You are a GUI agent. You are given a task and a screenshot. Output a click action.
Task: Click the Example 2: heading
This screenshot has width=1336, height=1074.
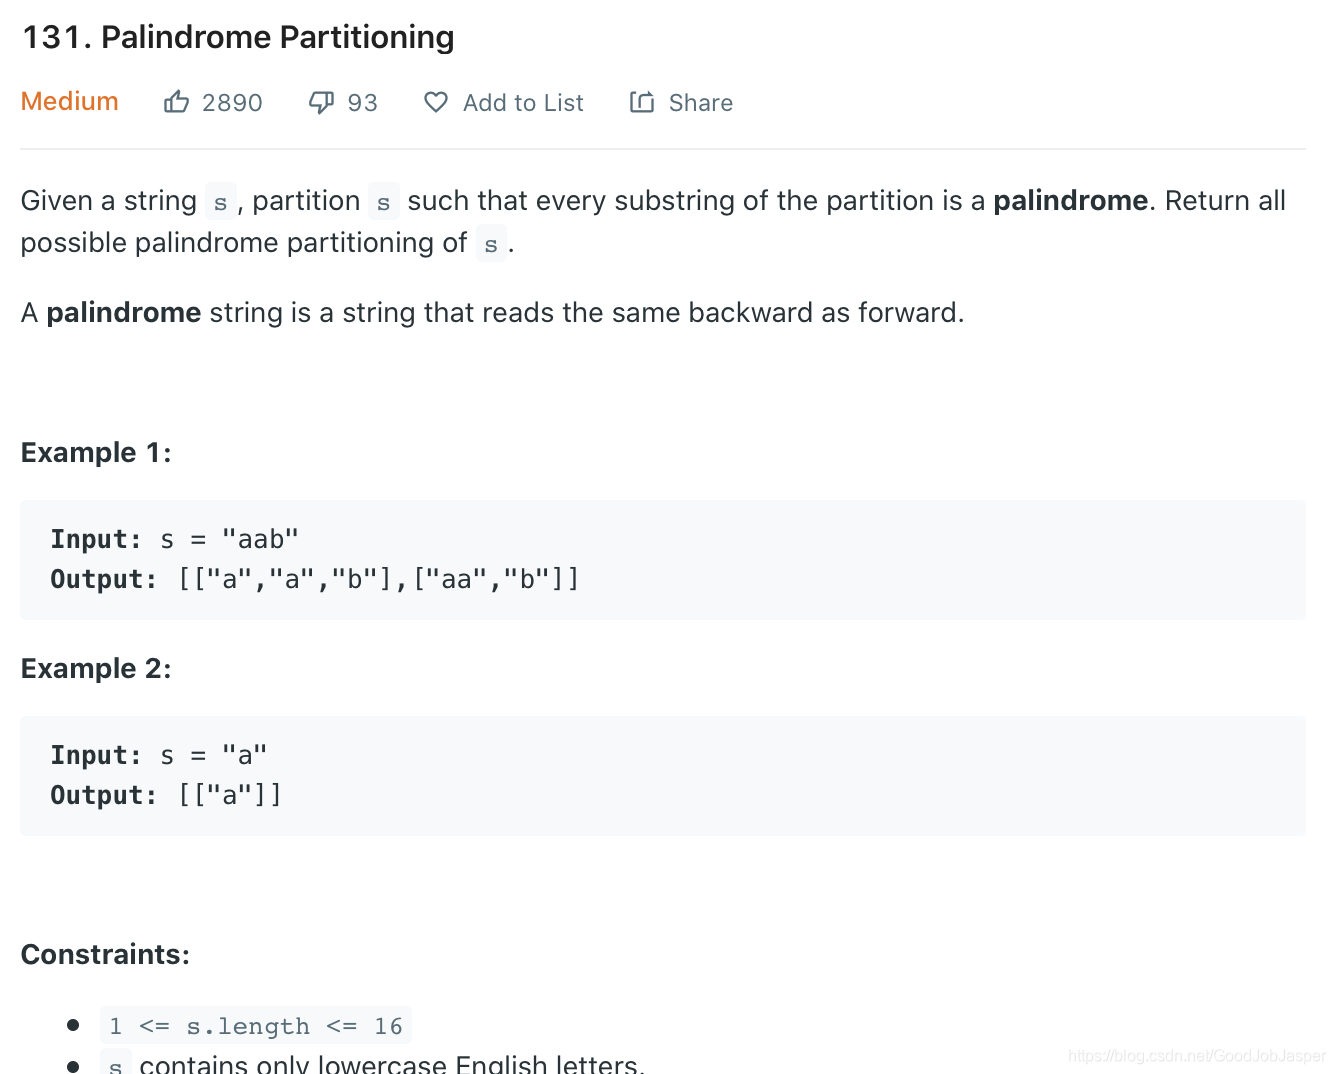[x=96, y=669]
